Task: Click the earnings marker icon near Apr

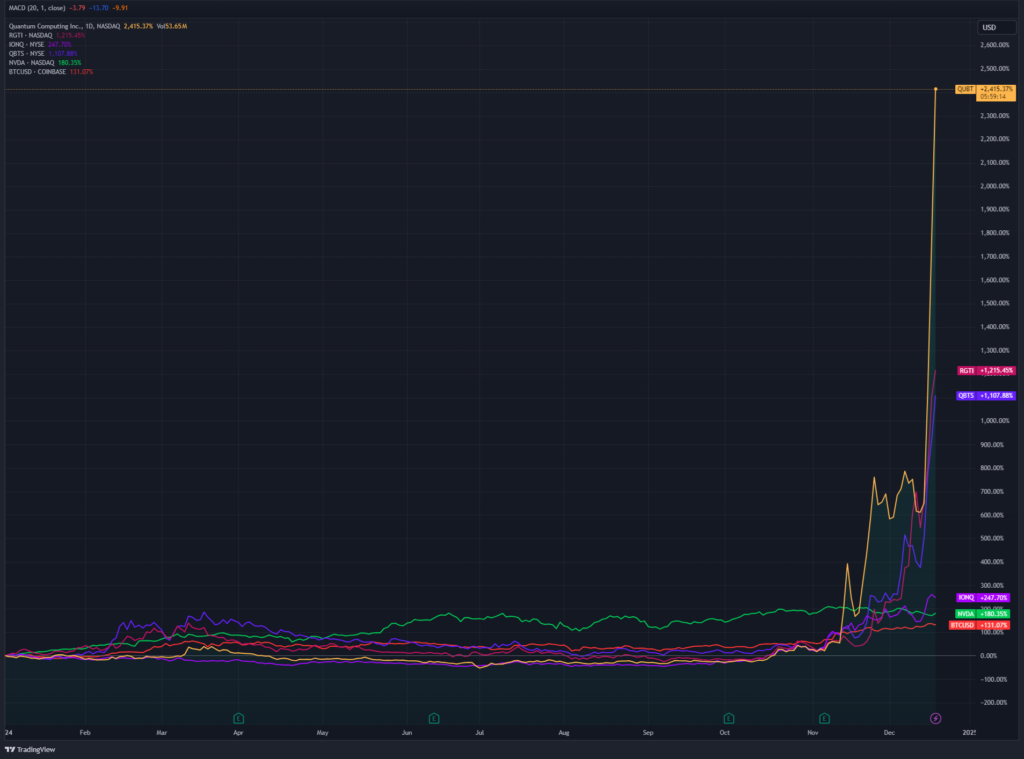Action: click(x=238, y=719)
